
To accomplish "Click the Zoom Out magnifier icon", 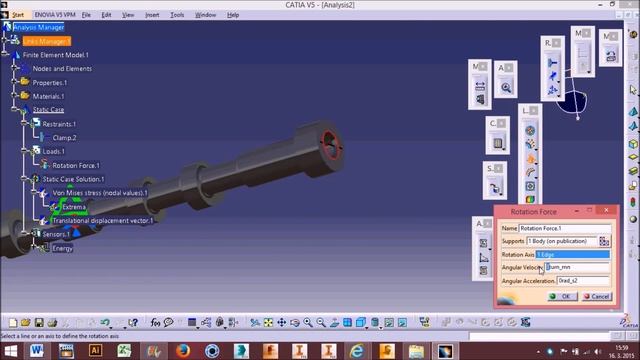I will (321, 323).
